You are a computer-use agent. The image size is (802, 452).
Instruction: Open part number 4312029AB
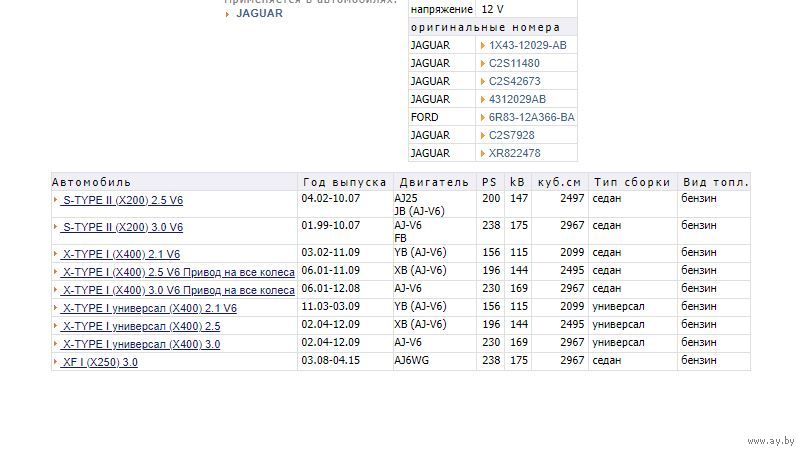518,99
